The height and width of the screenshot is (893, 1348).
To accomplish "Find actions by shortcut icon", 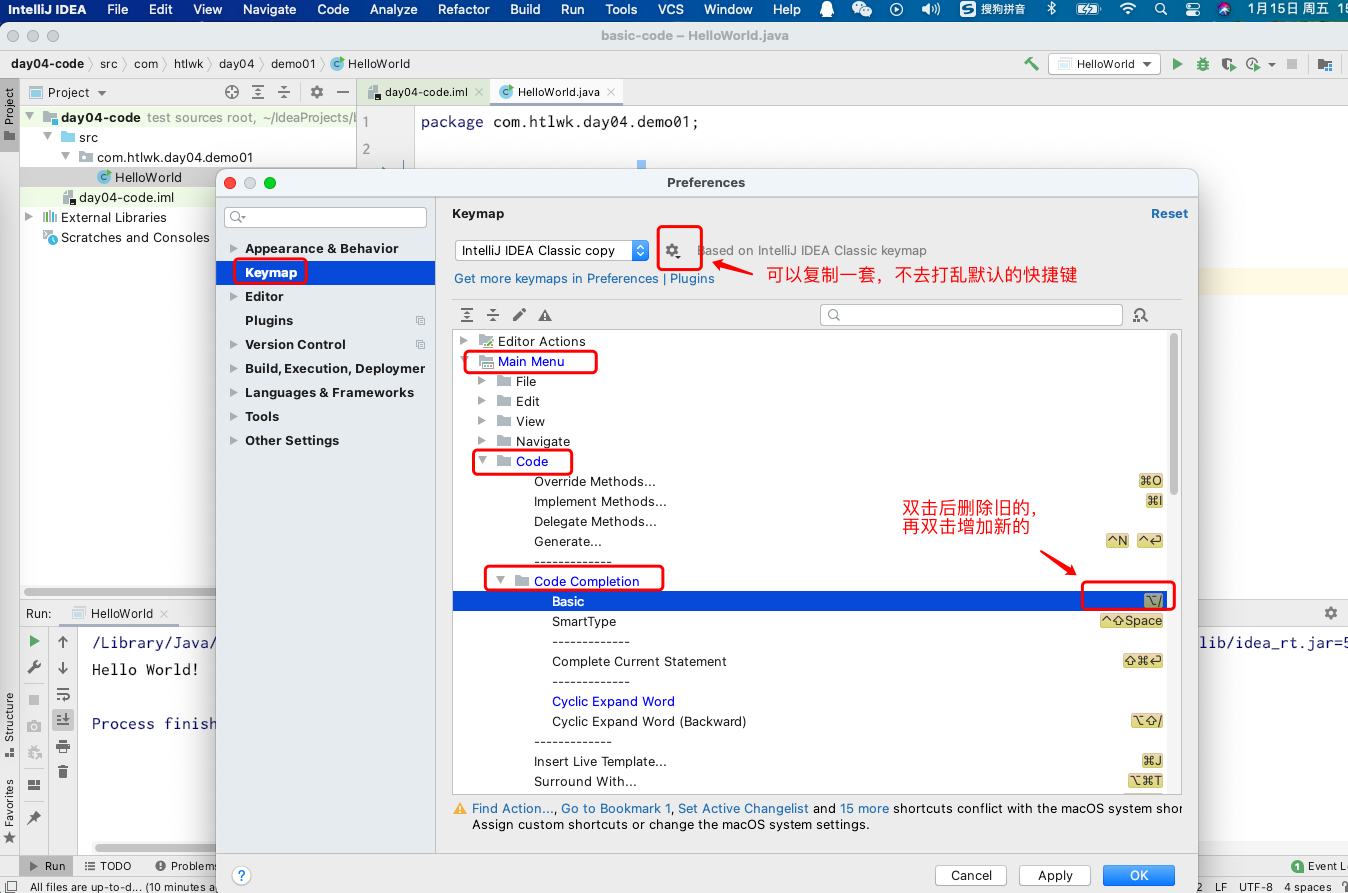I will [x=1140, y=315].
